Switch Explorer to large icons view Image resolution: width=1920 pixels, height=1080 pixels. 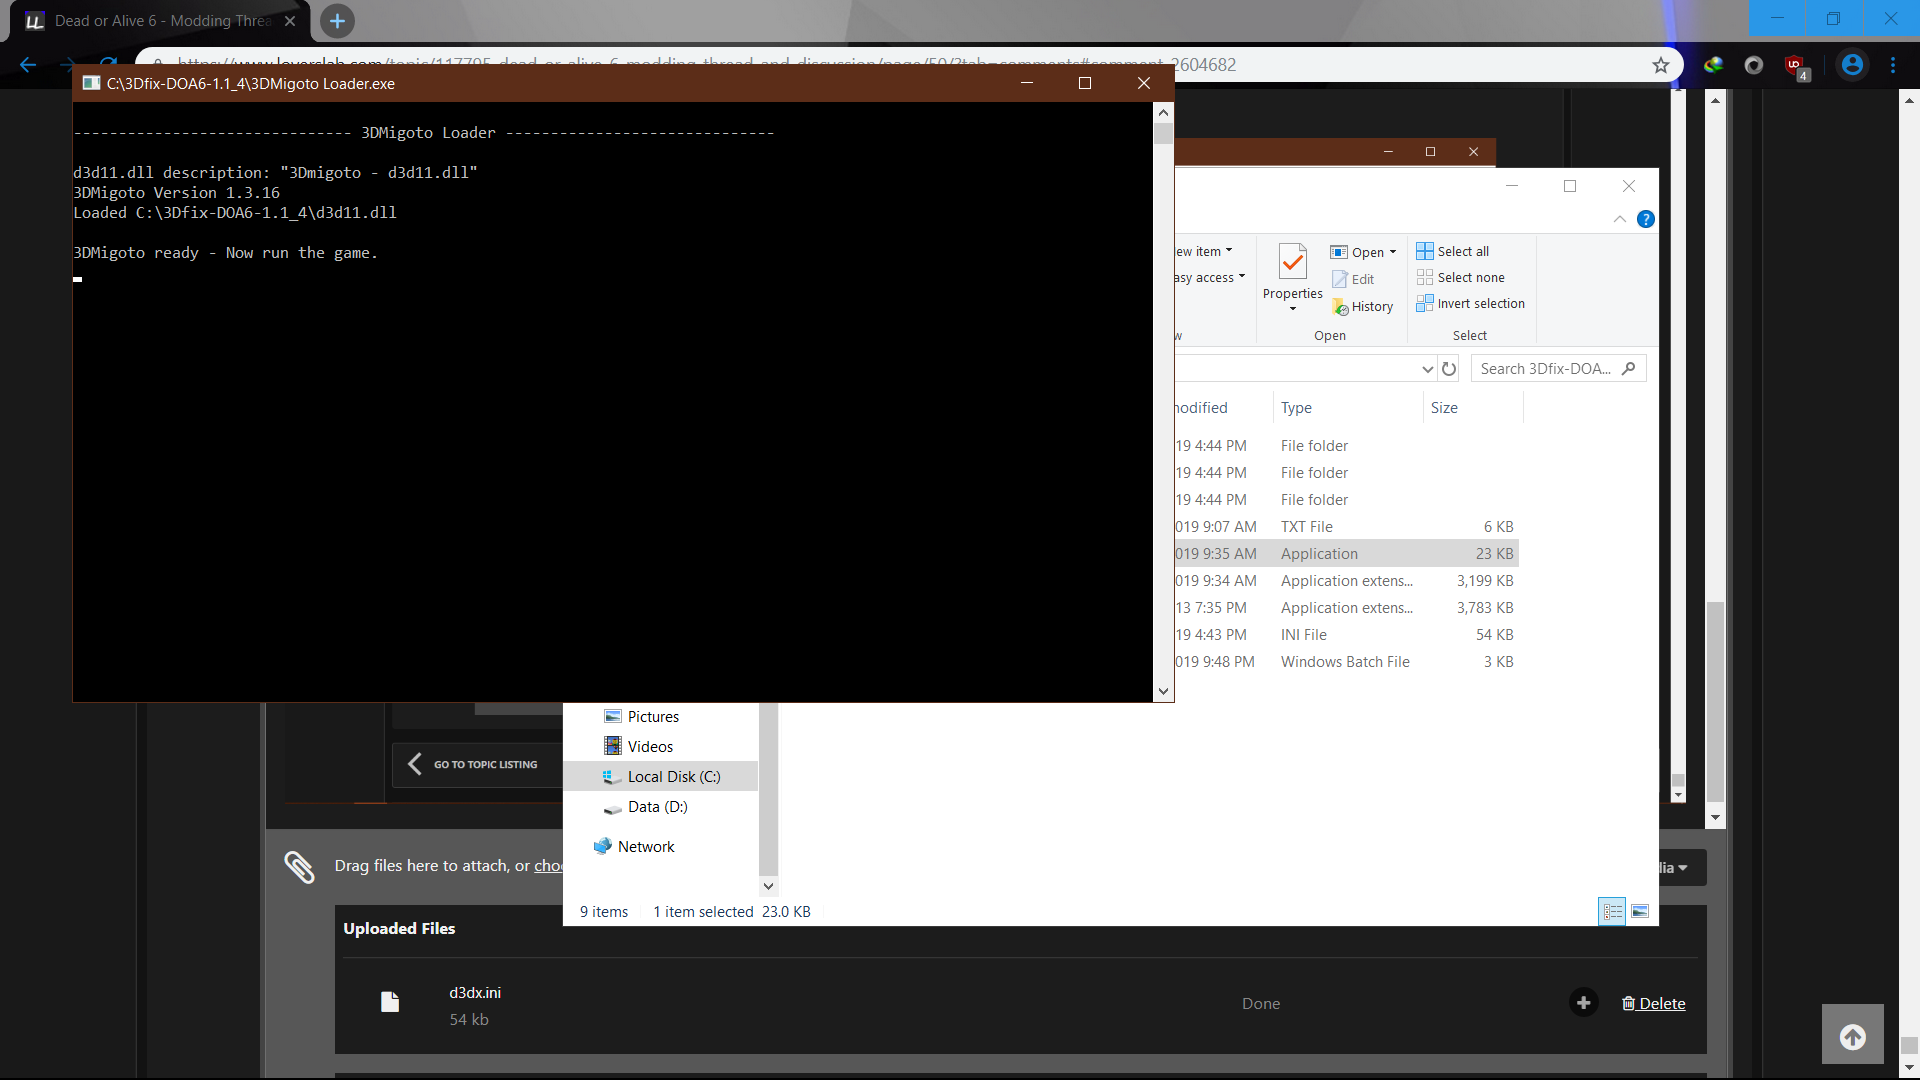point(1640,912)
